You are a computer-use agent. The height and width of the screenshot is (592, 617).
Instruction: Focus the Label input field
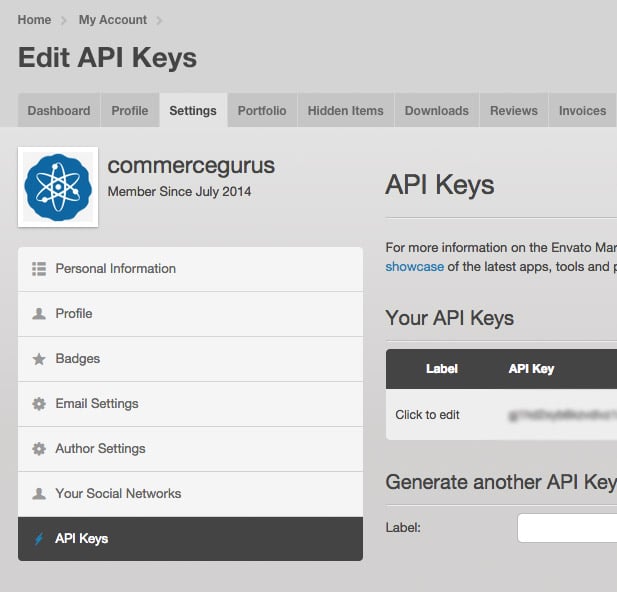[x=567, y=528]
